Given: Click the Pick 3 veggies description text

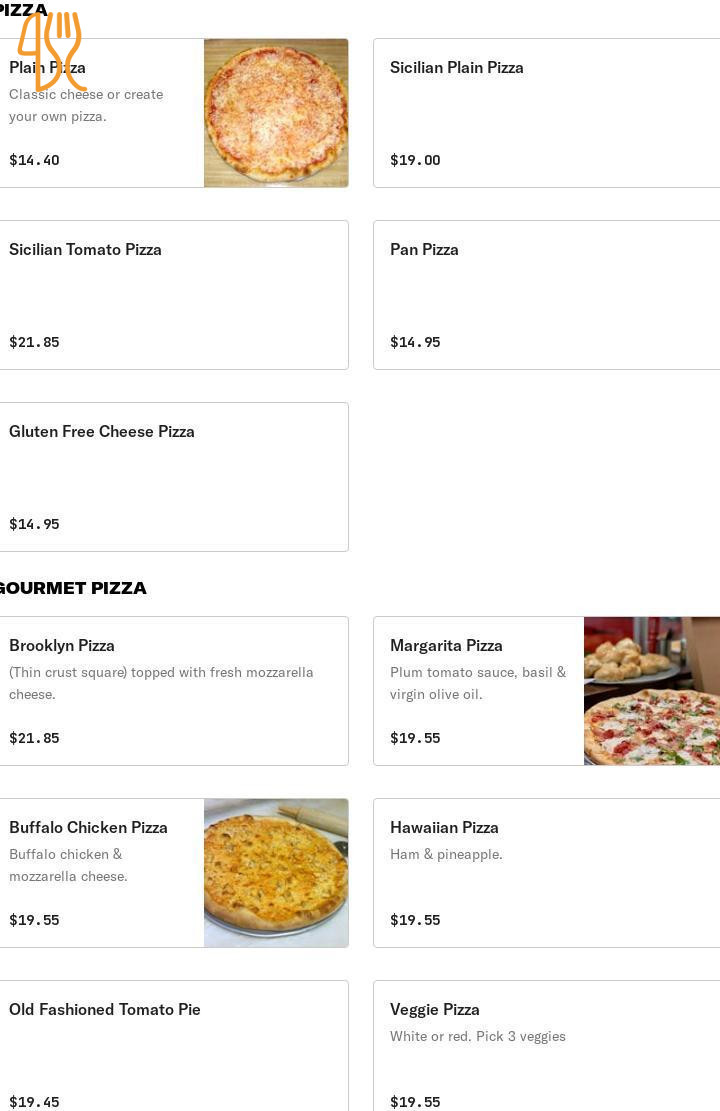Looking at the screenshot, I should pos(478,1036).
